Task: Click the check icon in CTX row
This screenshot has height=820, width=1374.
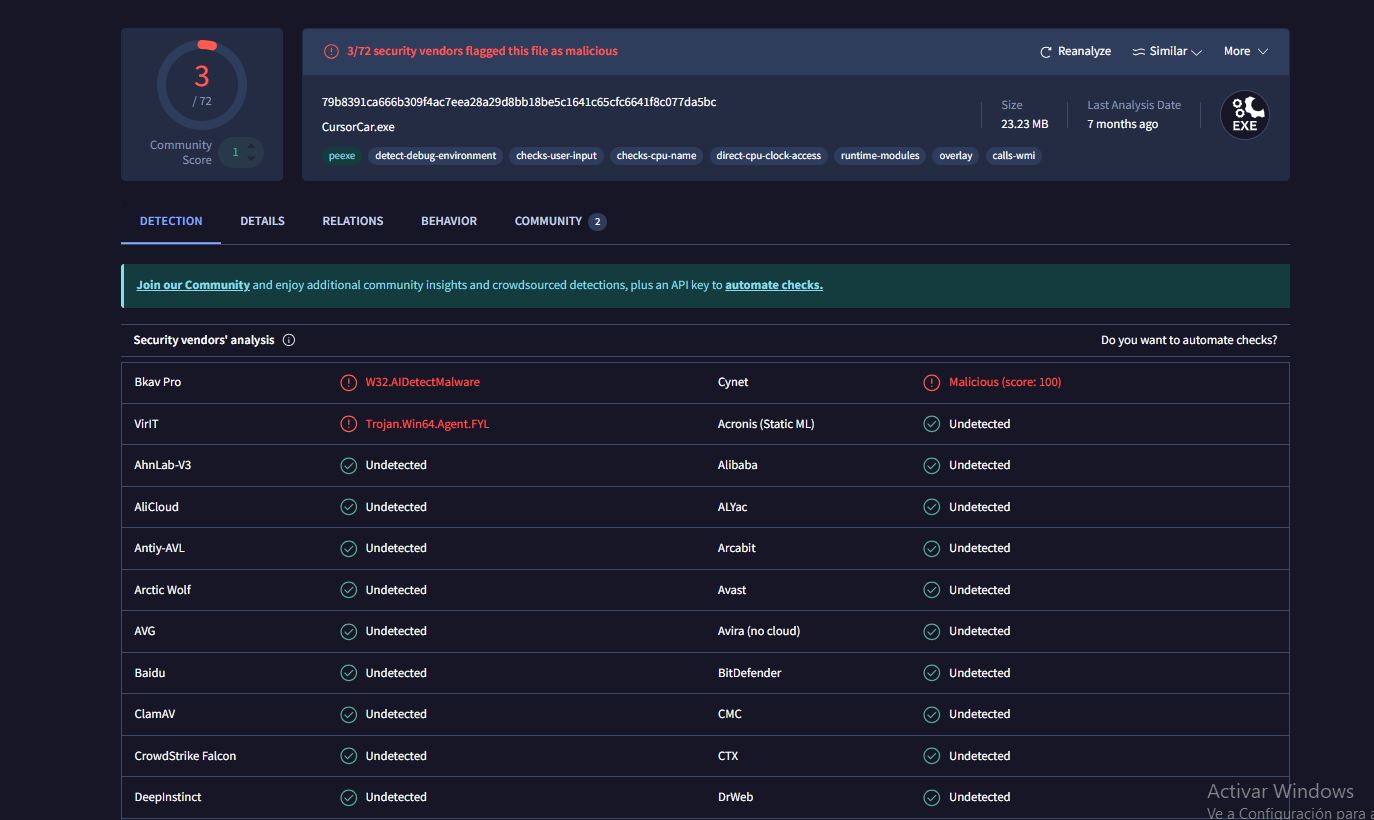Action: (x=931, y=756)
